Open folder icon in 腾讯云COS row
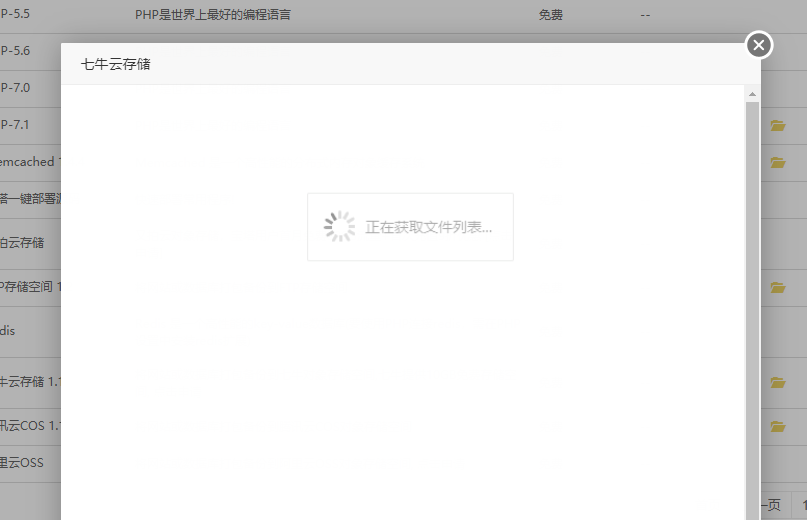This screenshot has width=807, height=520. coord(778,426)
